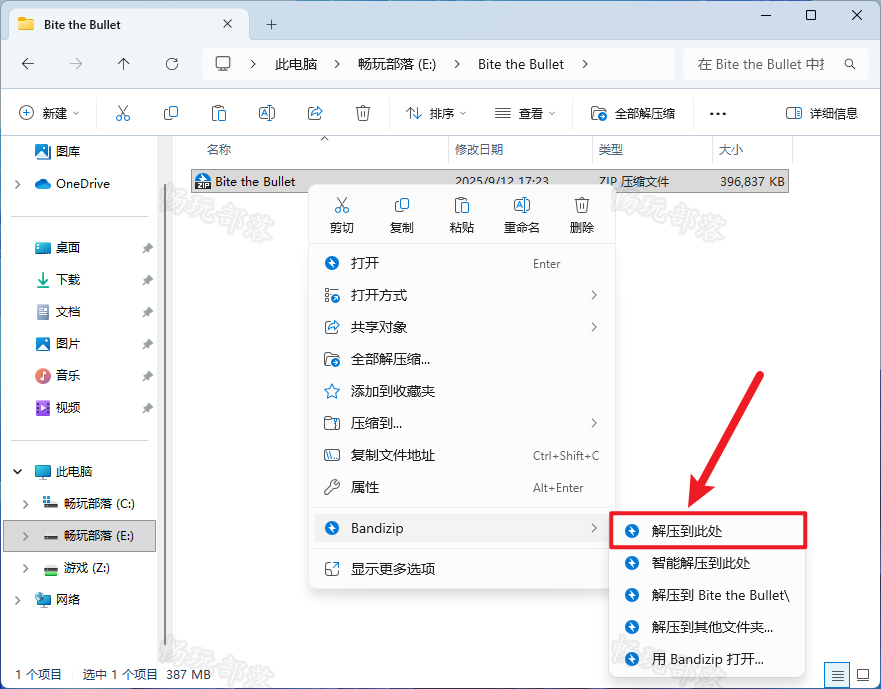Open 下载 in the navigation pane
881x689 pixels.
pos(68,279)
